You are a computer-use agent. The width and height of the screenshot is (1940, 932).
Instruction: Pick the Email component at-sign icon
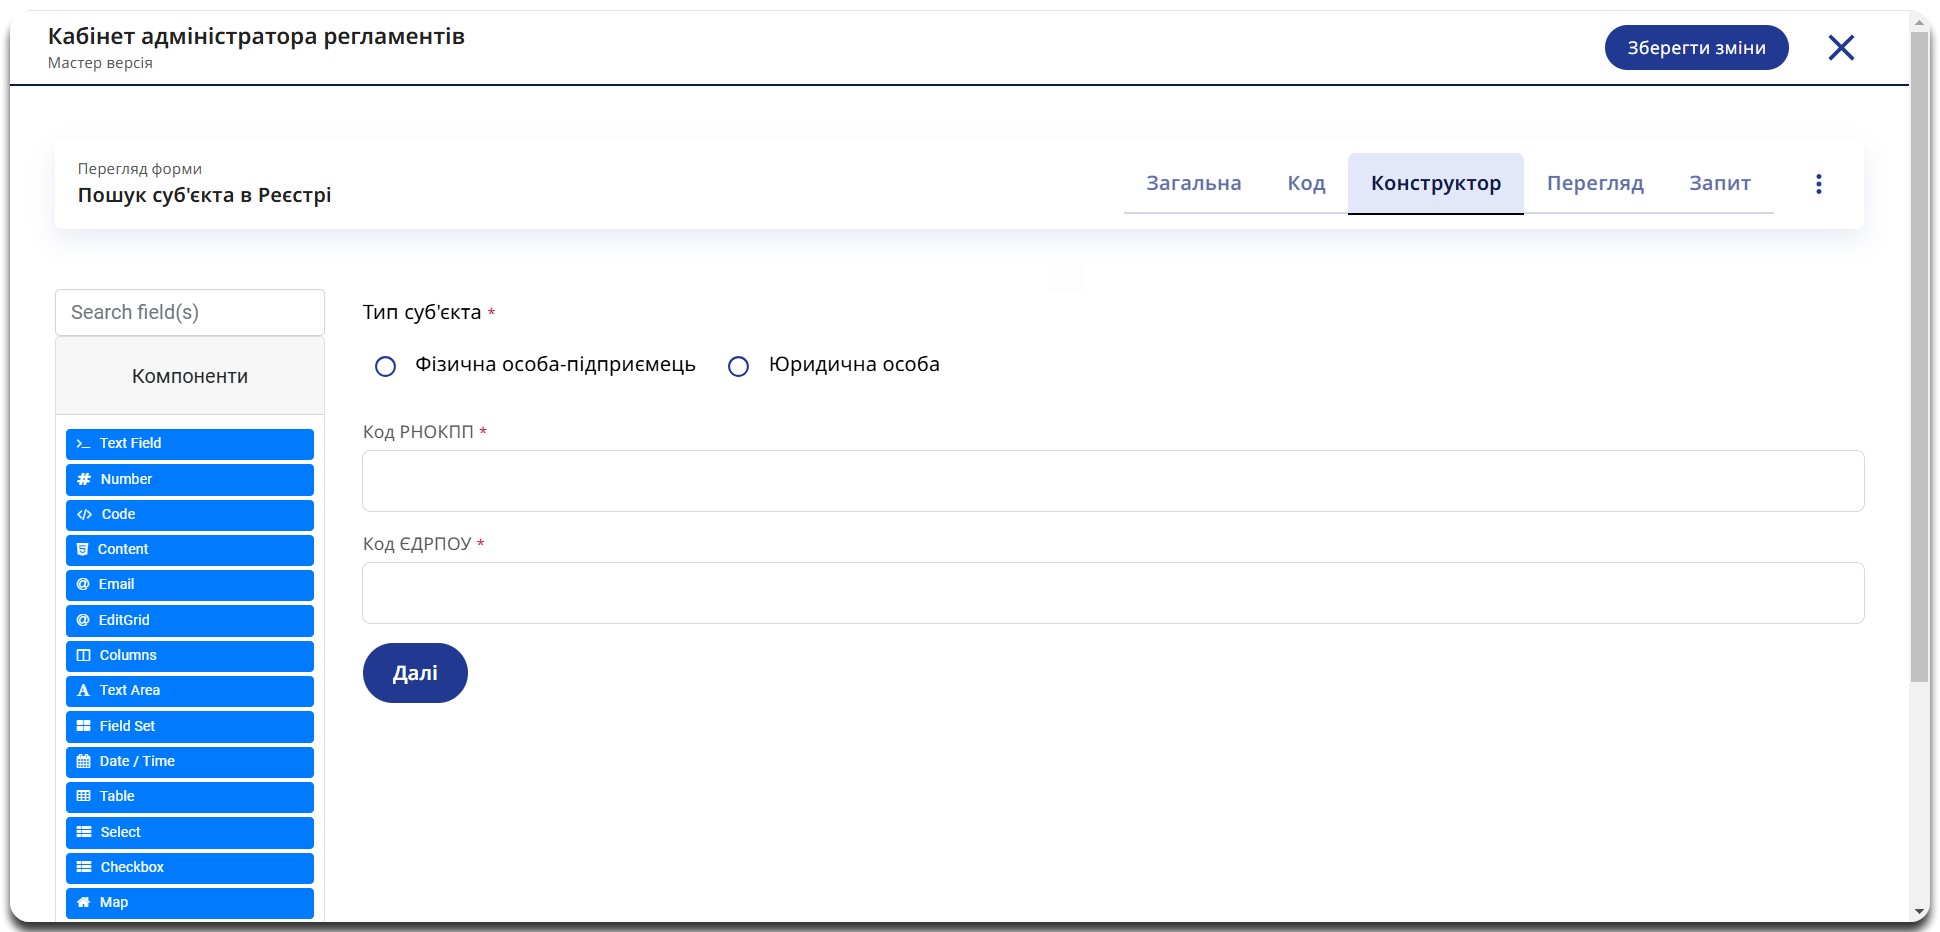[x=83, y=585]
